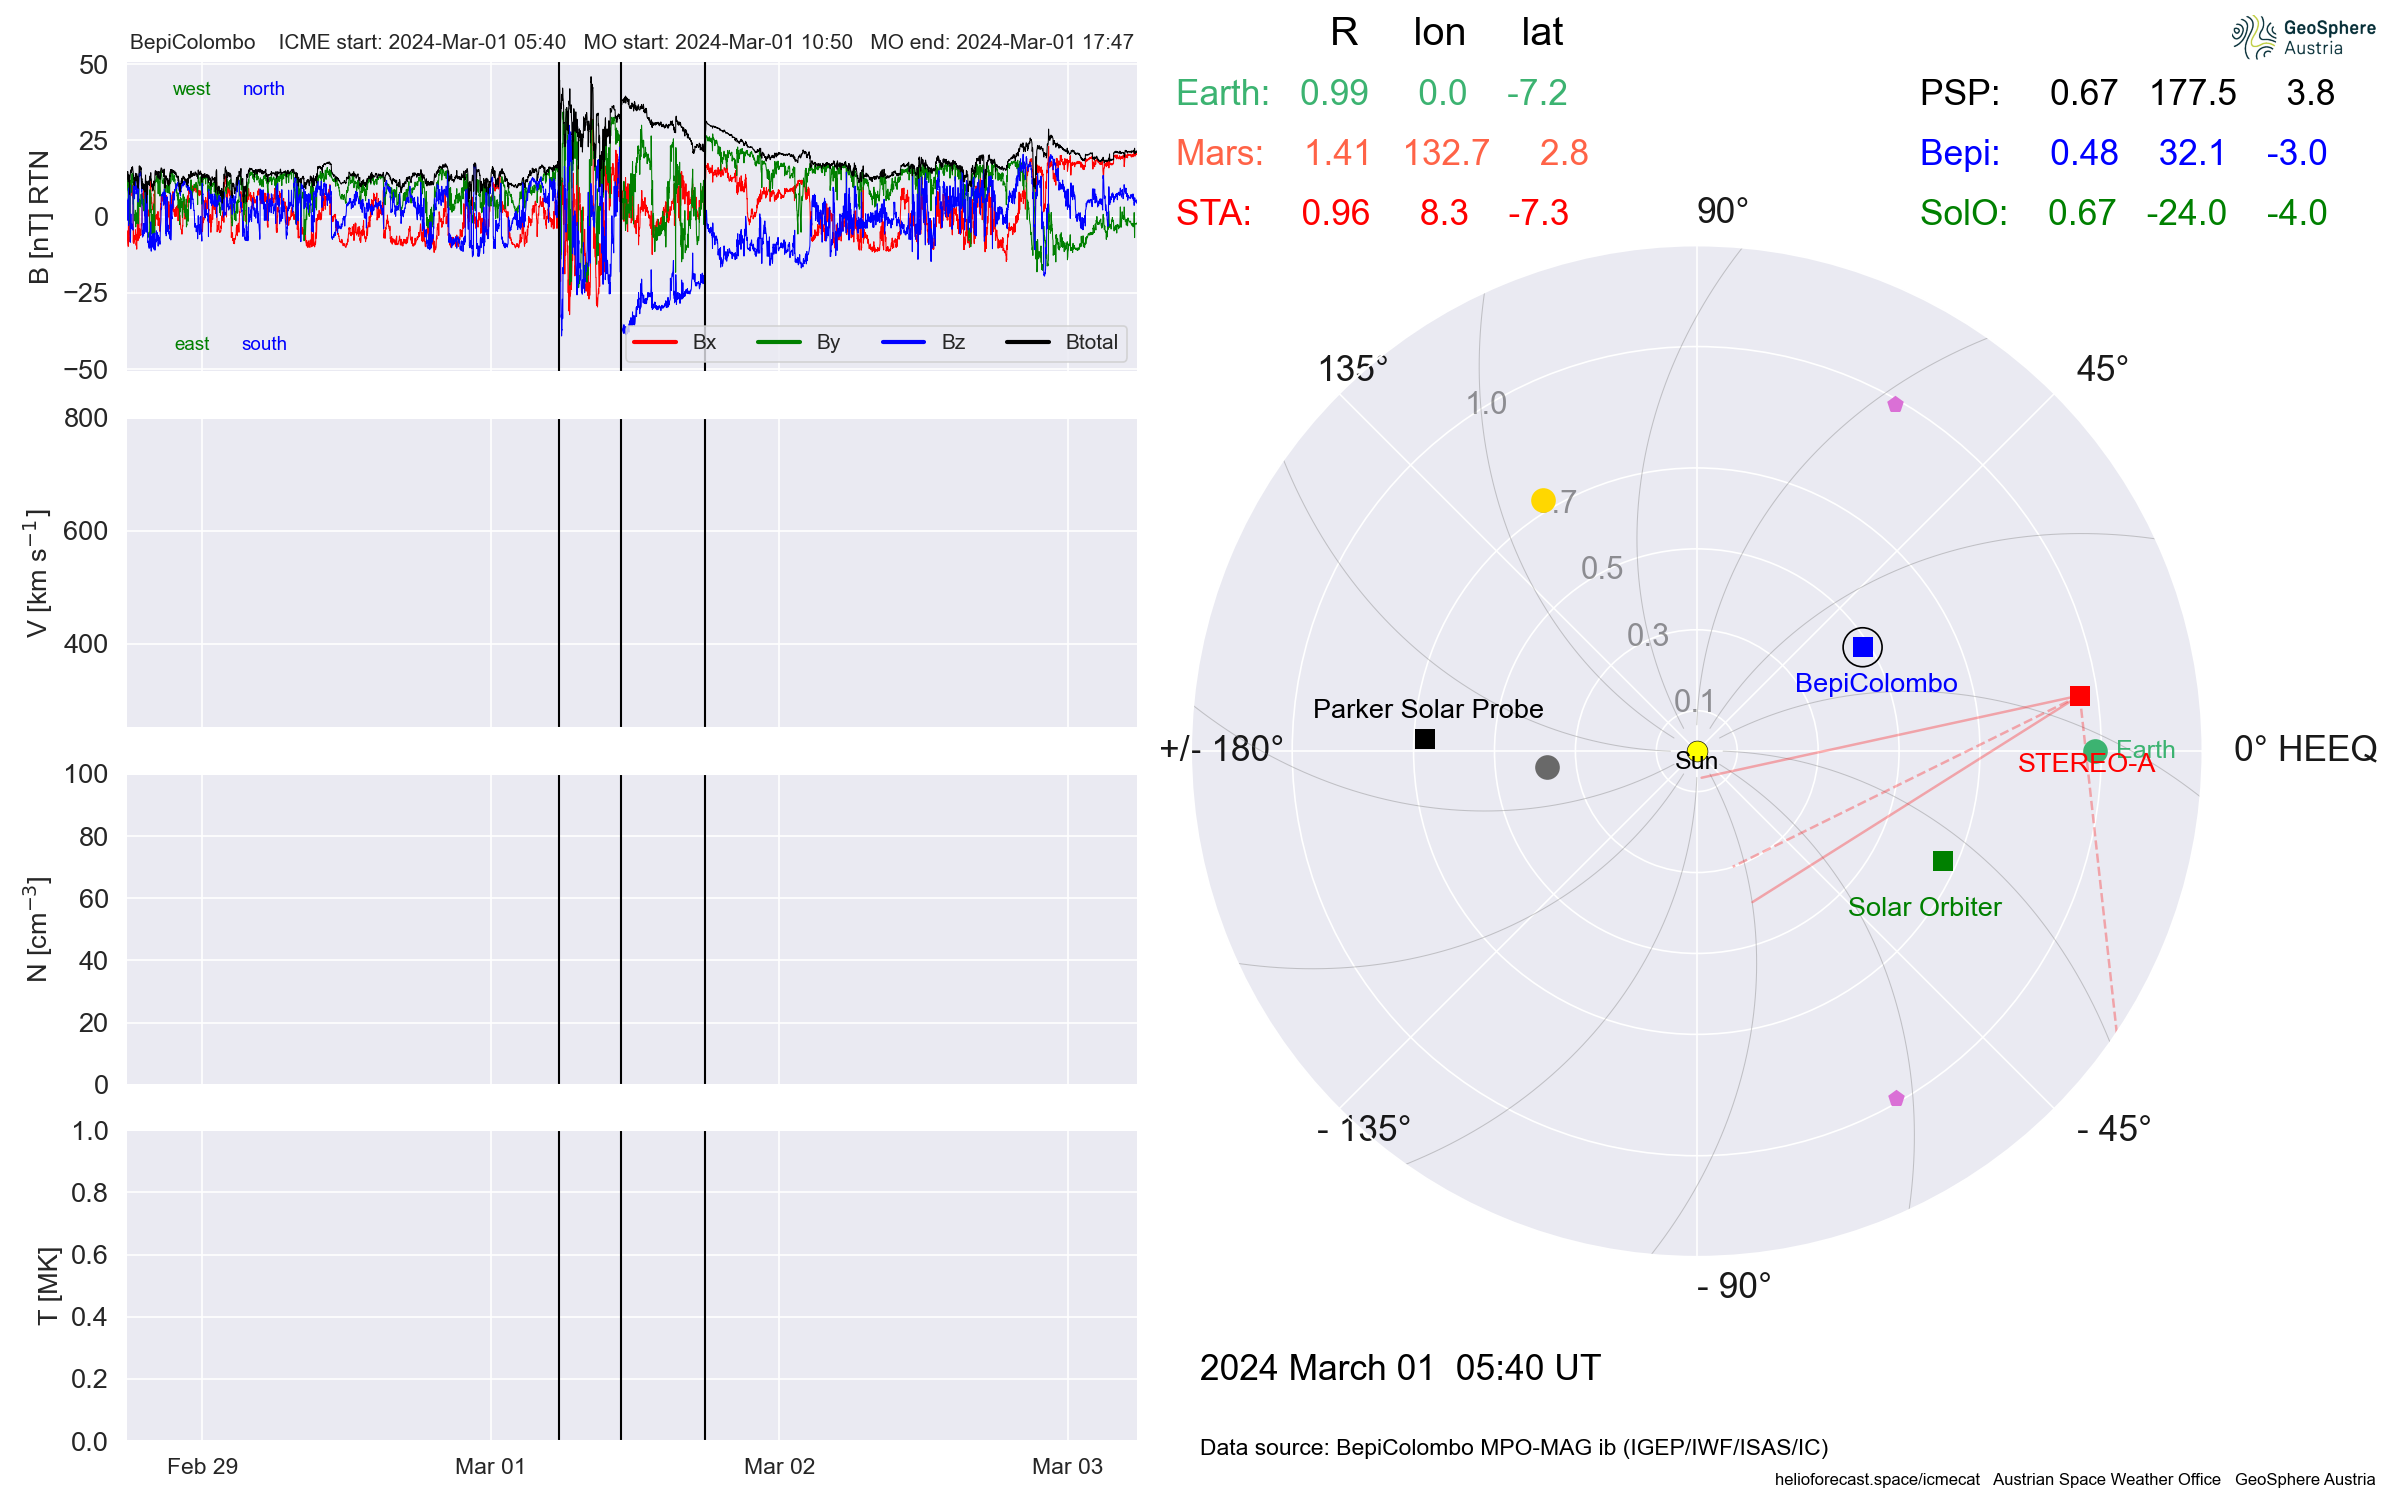Click the '2024 March 01 05:40 UT' timestamp
Screen dimensions: 2400x1500
coord(1400,1368)
